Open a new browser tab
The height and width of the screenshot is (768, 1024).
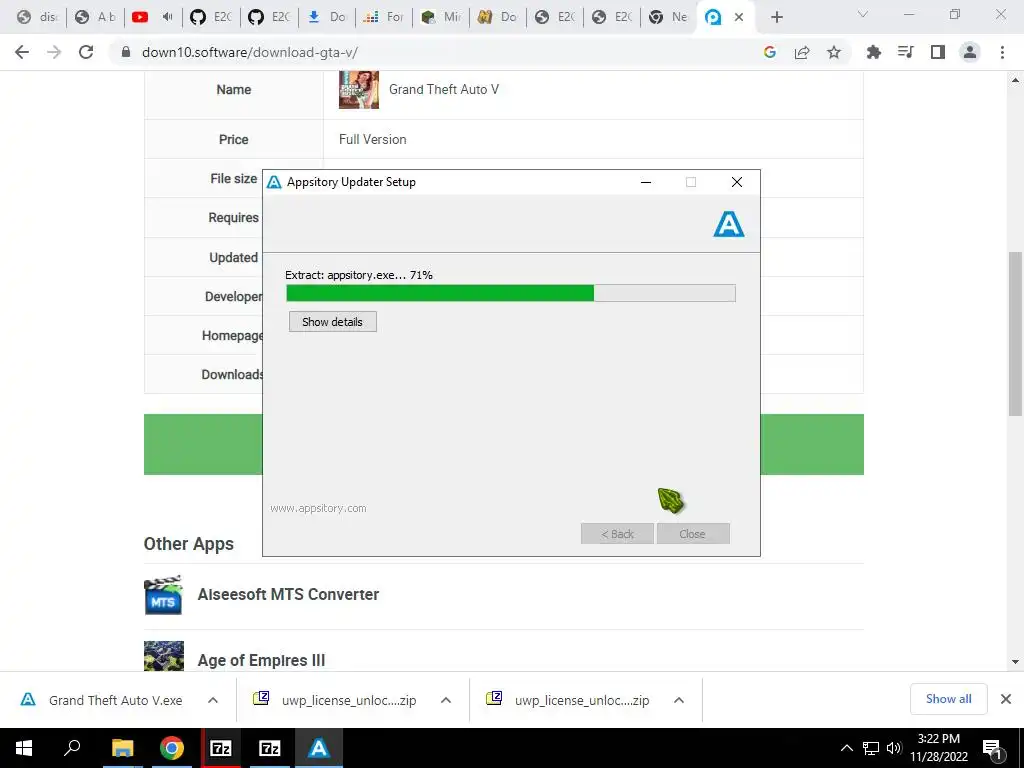(776, 17)
